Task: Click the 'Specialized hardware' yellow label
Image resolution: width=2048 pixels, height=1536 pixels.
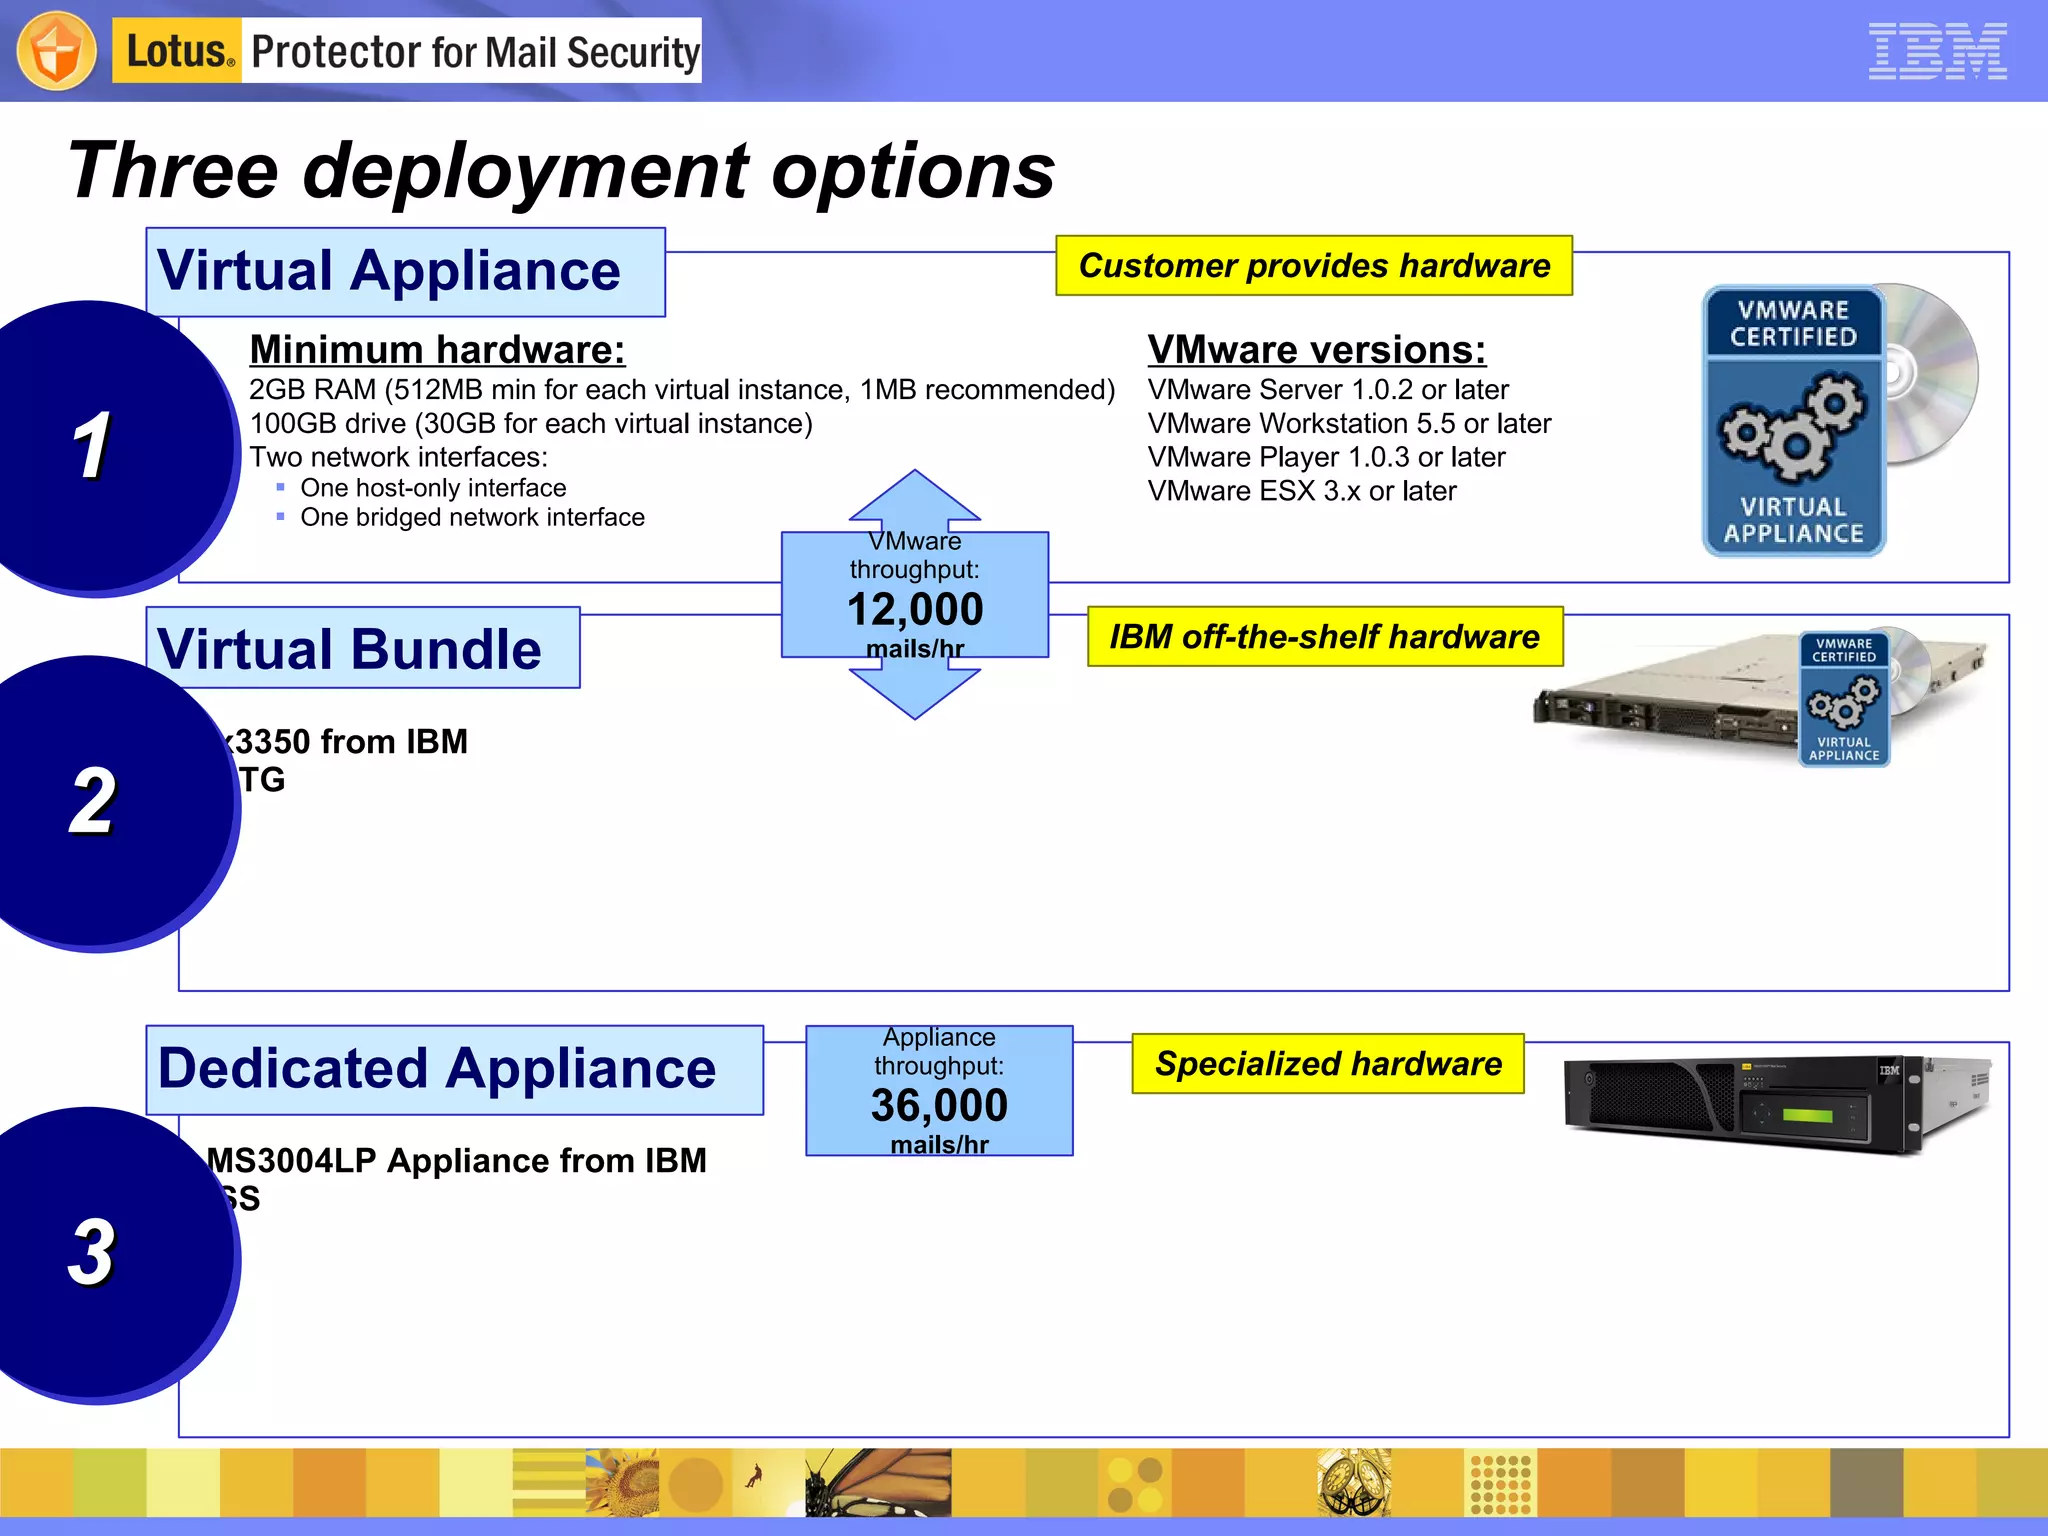Action: coord(1328,1064)
